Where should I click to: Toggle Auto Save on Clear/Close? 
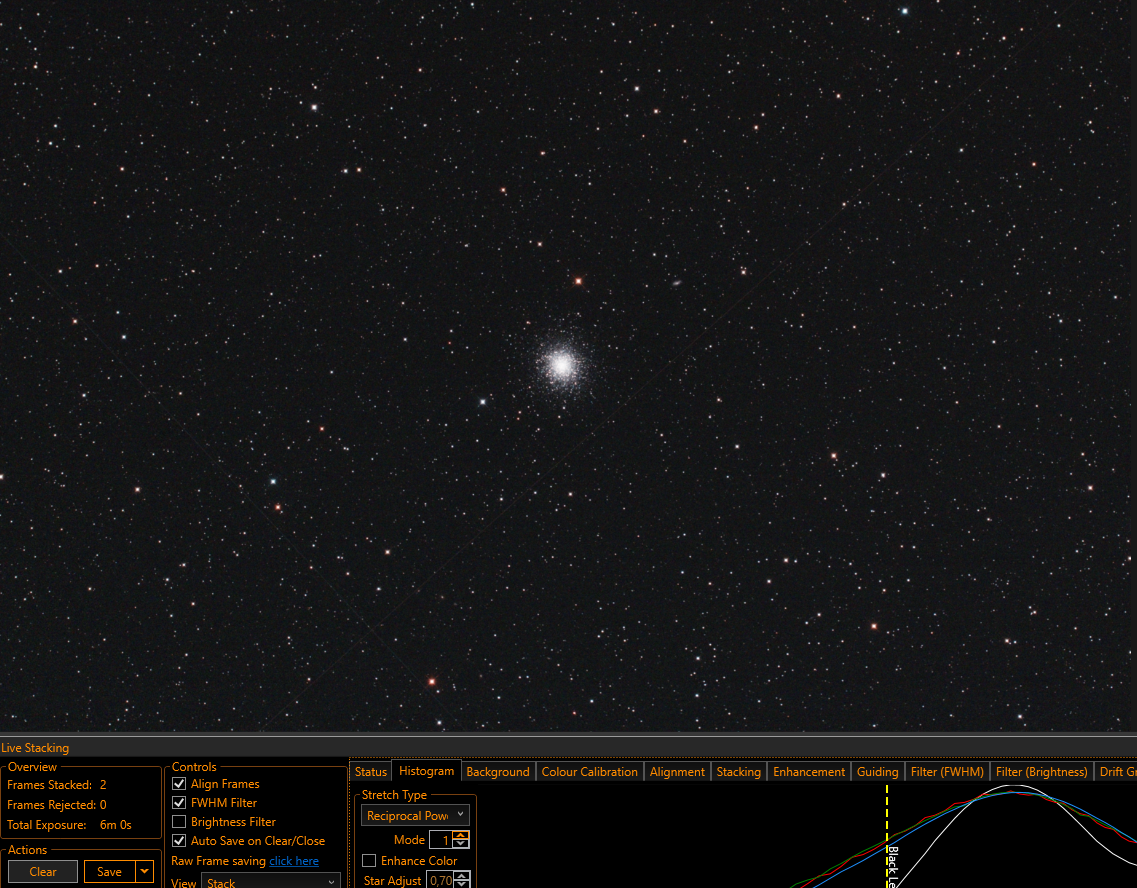pos(179,840)
